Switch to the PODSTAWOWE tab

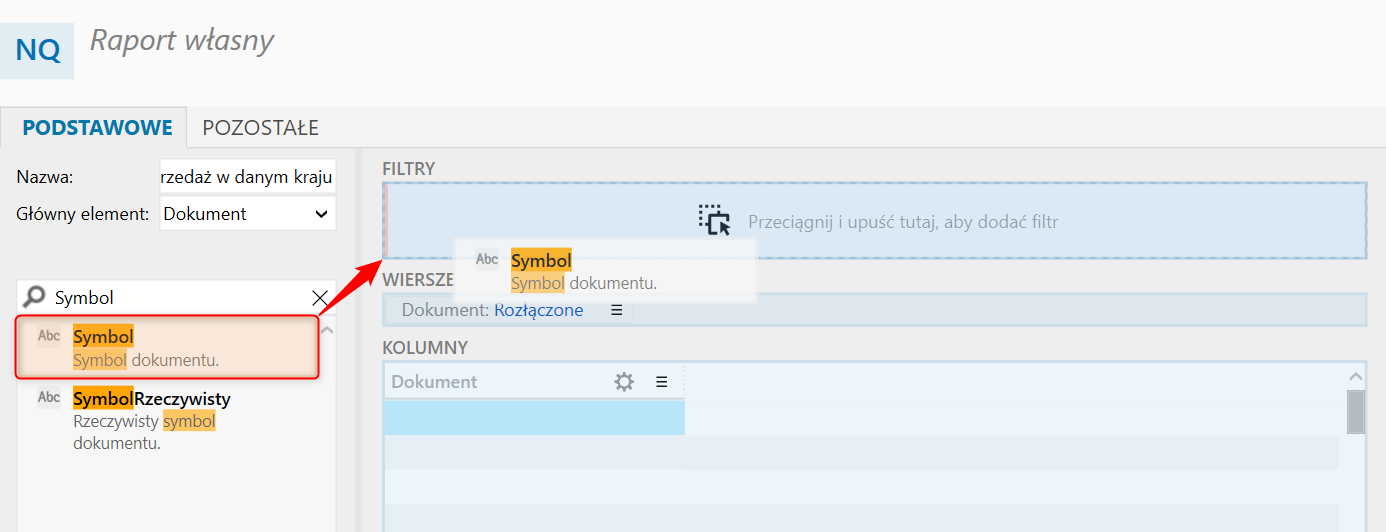tap(97, 128)
